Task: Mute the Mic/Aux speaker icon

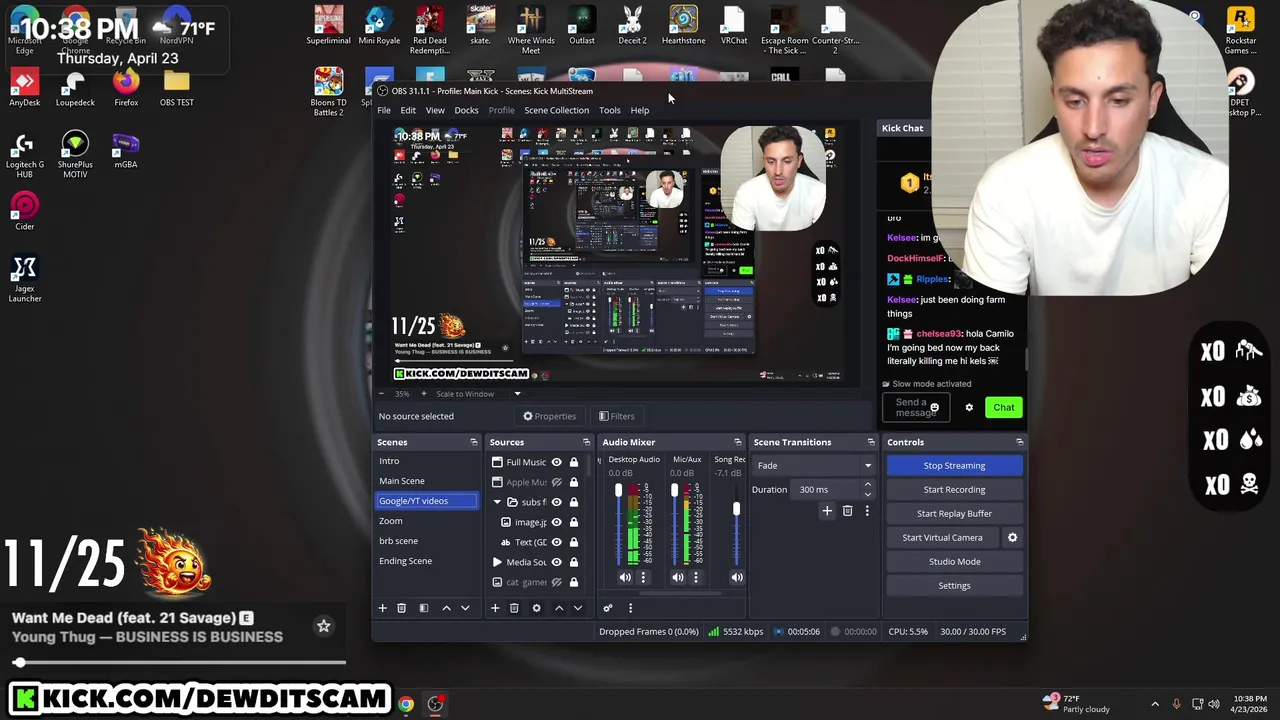Action: (678, 577)
